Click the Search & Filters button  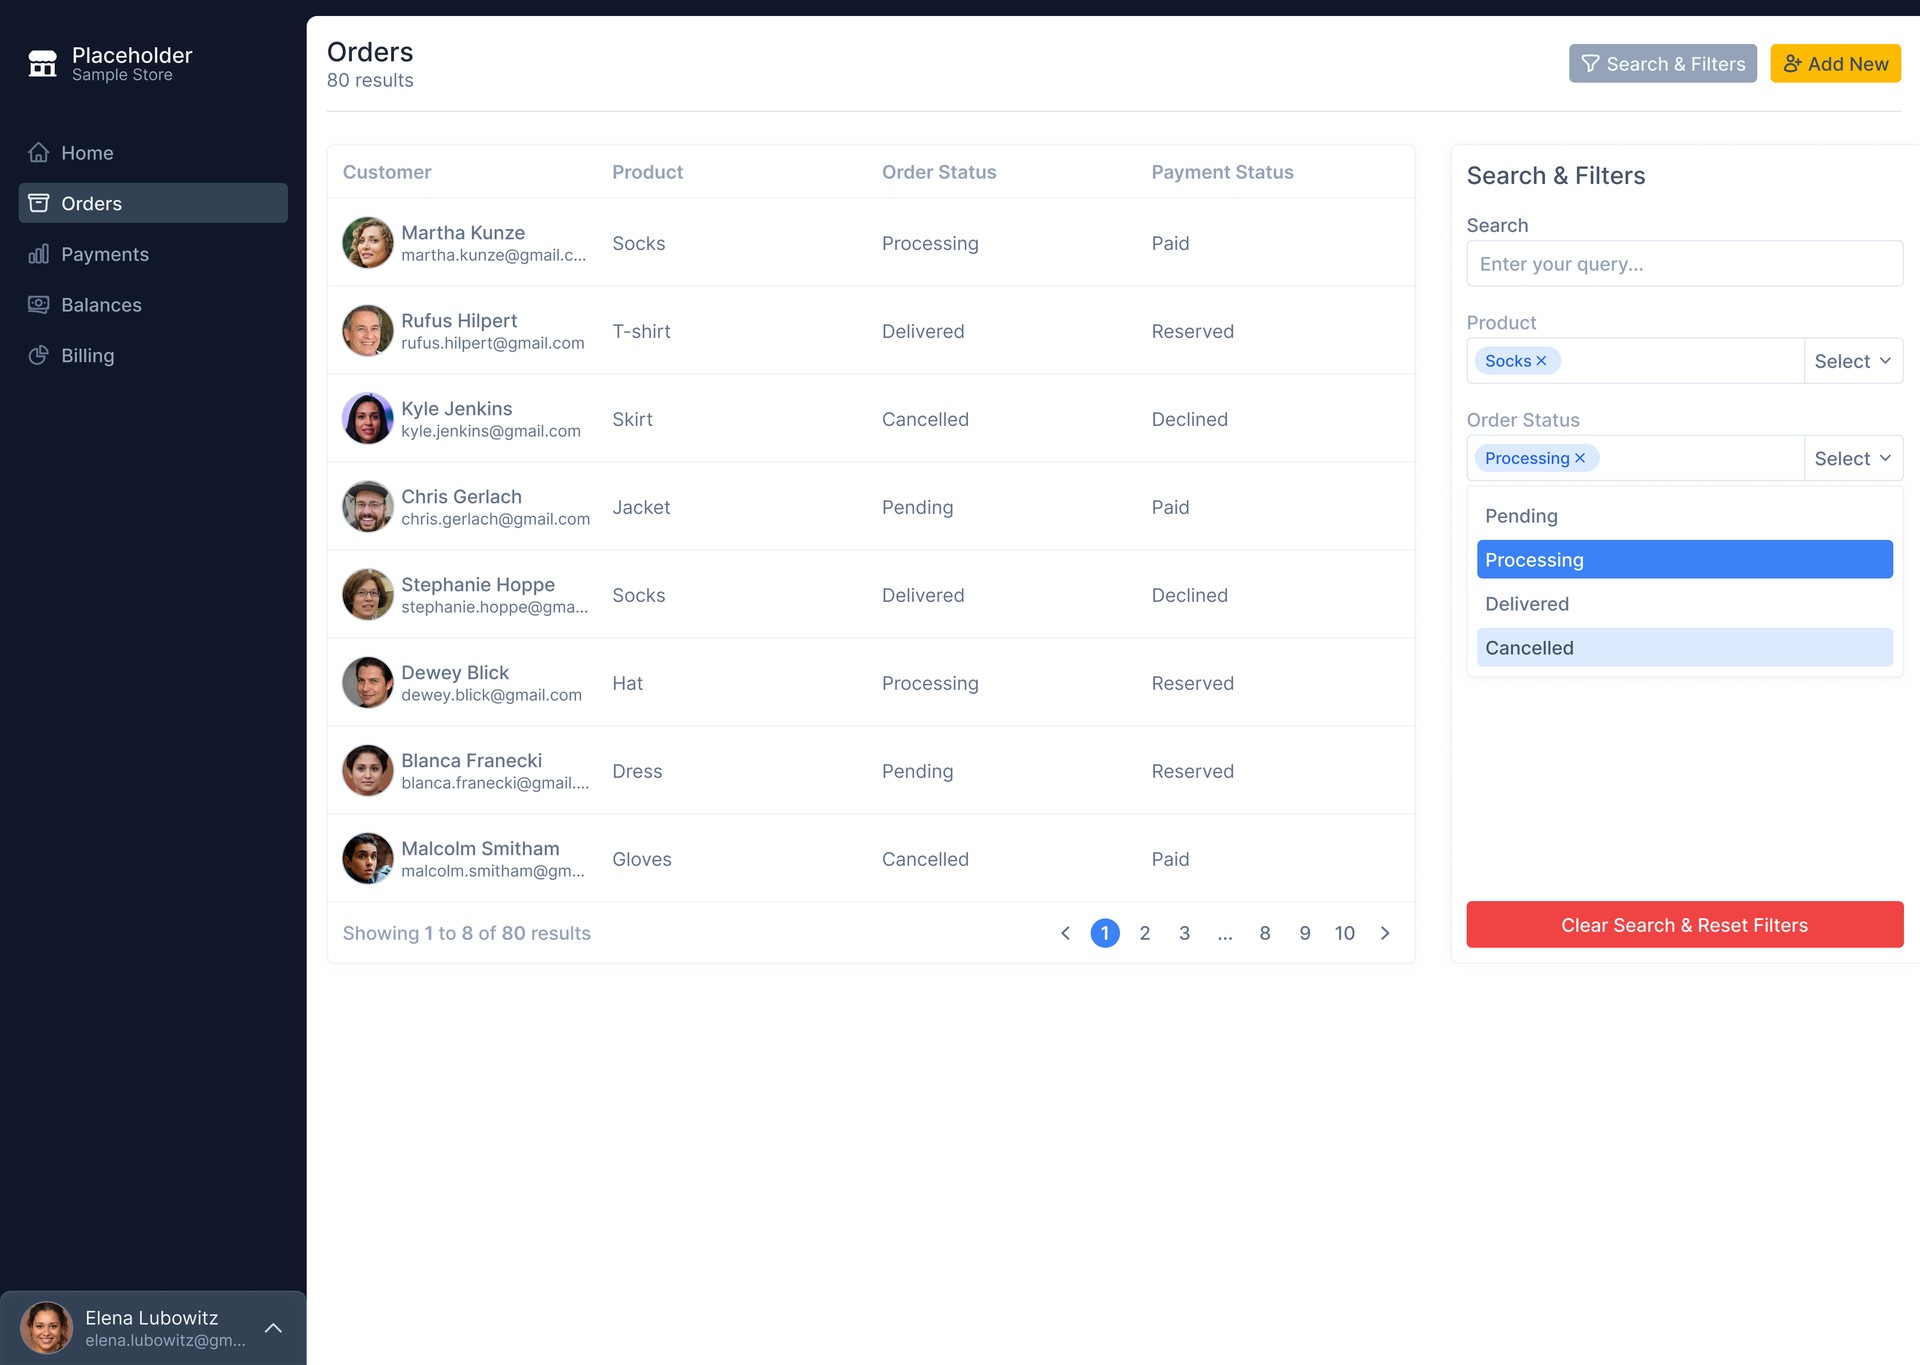tap(1662, 64)
